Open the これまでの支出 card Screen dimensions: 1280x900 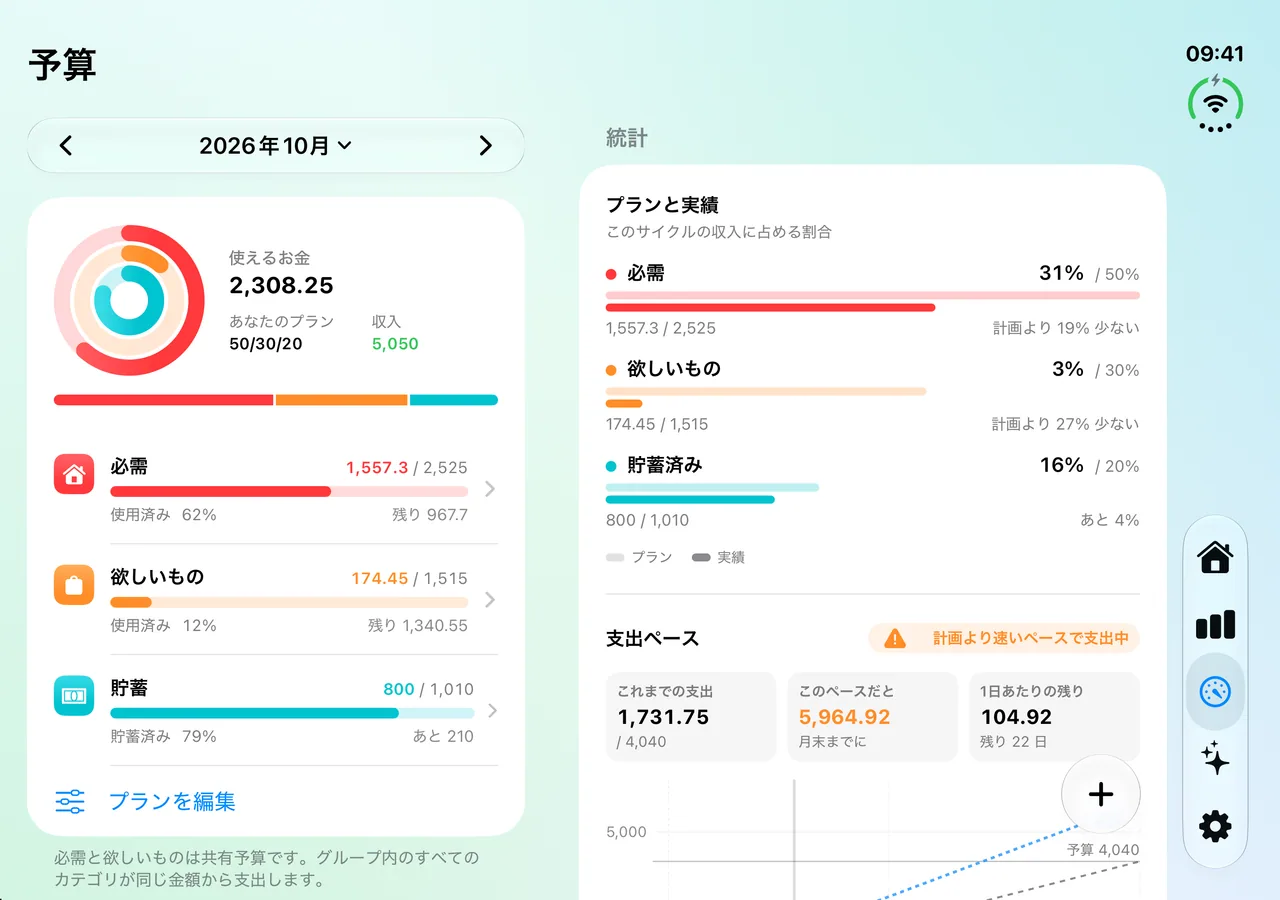click(x=691, y=717)
